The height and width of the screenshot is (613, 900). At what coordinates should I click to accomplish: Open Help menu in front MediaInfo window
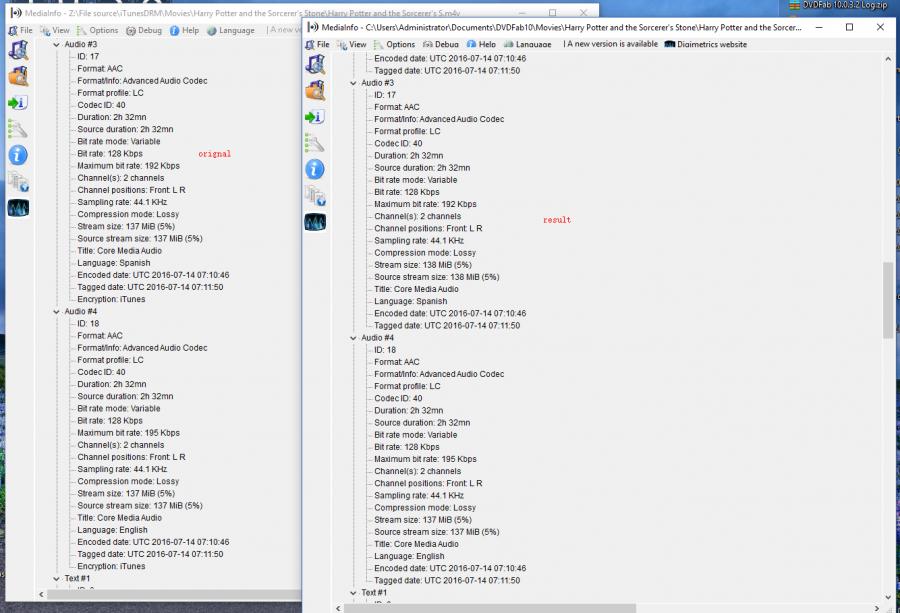tap(481, 44)
